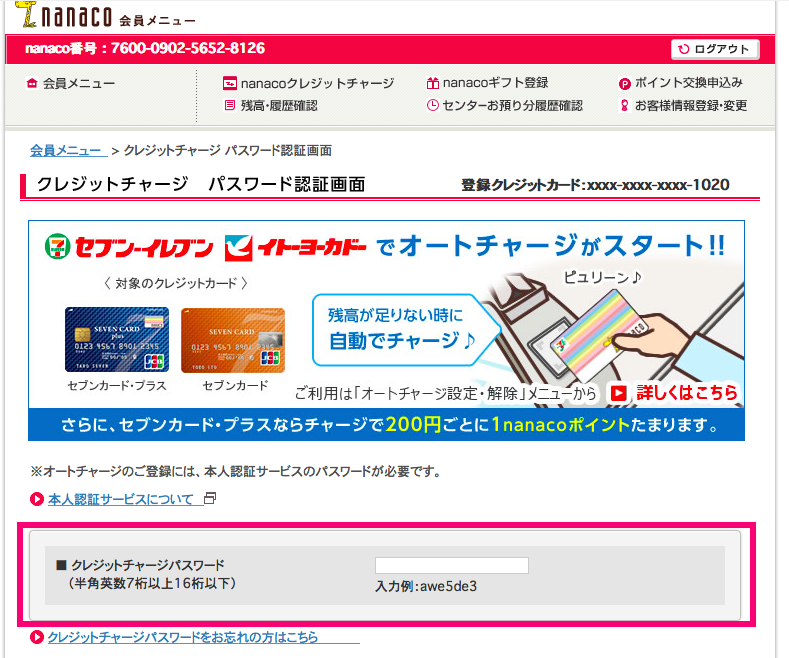This screenshot has width=789, height=658.
Task: Click the person icon beside お客様情報登録
Action: tap(624, 105)
